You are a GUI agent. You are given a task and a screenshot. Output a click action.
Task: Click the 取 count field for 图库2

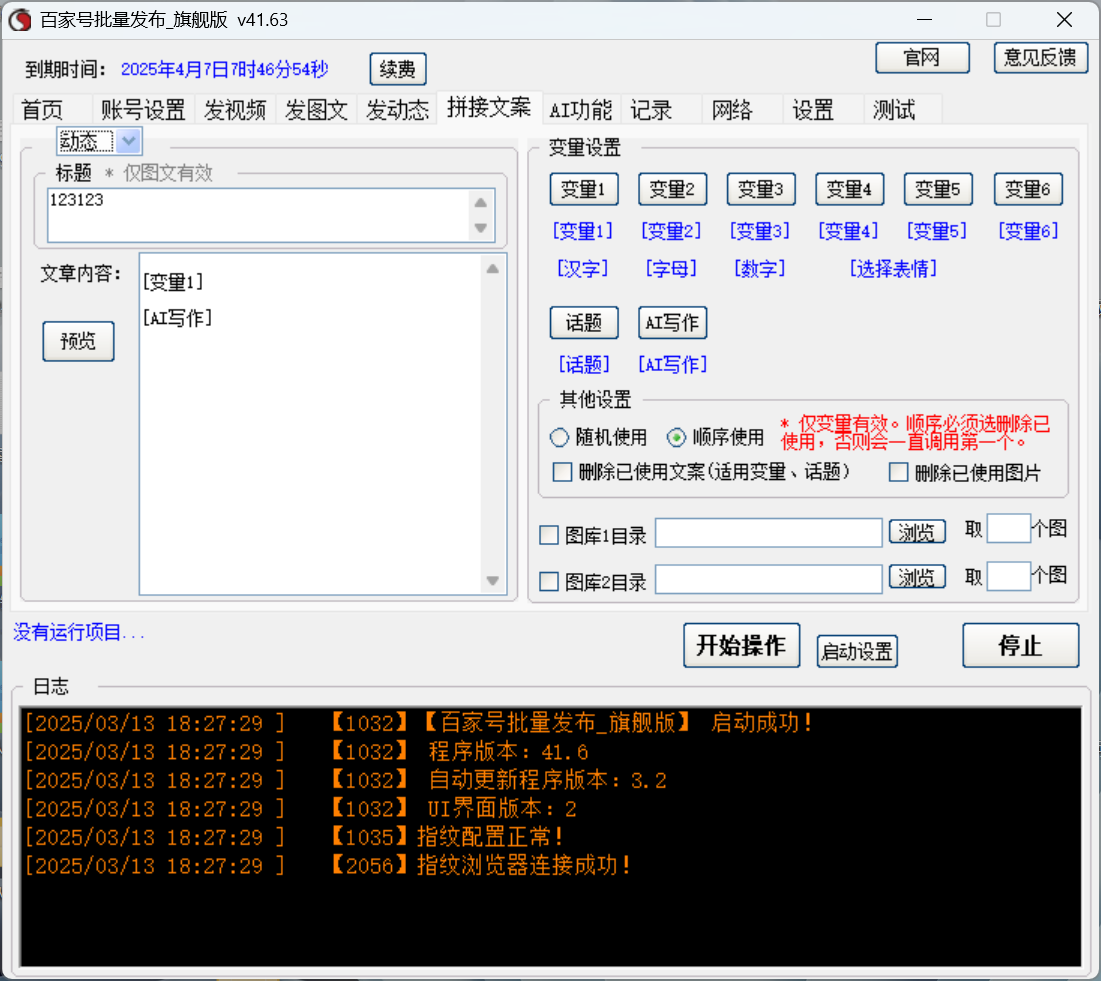pyautogui.click(x=1009, y=576)
